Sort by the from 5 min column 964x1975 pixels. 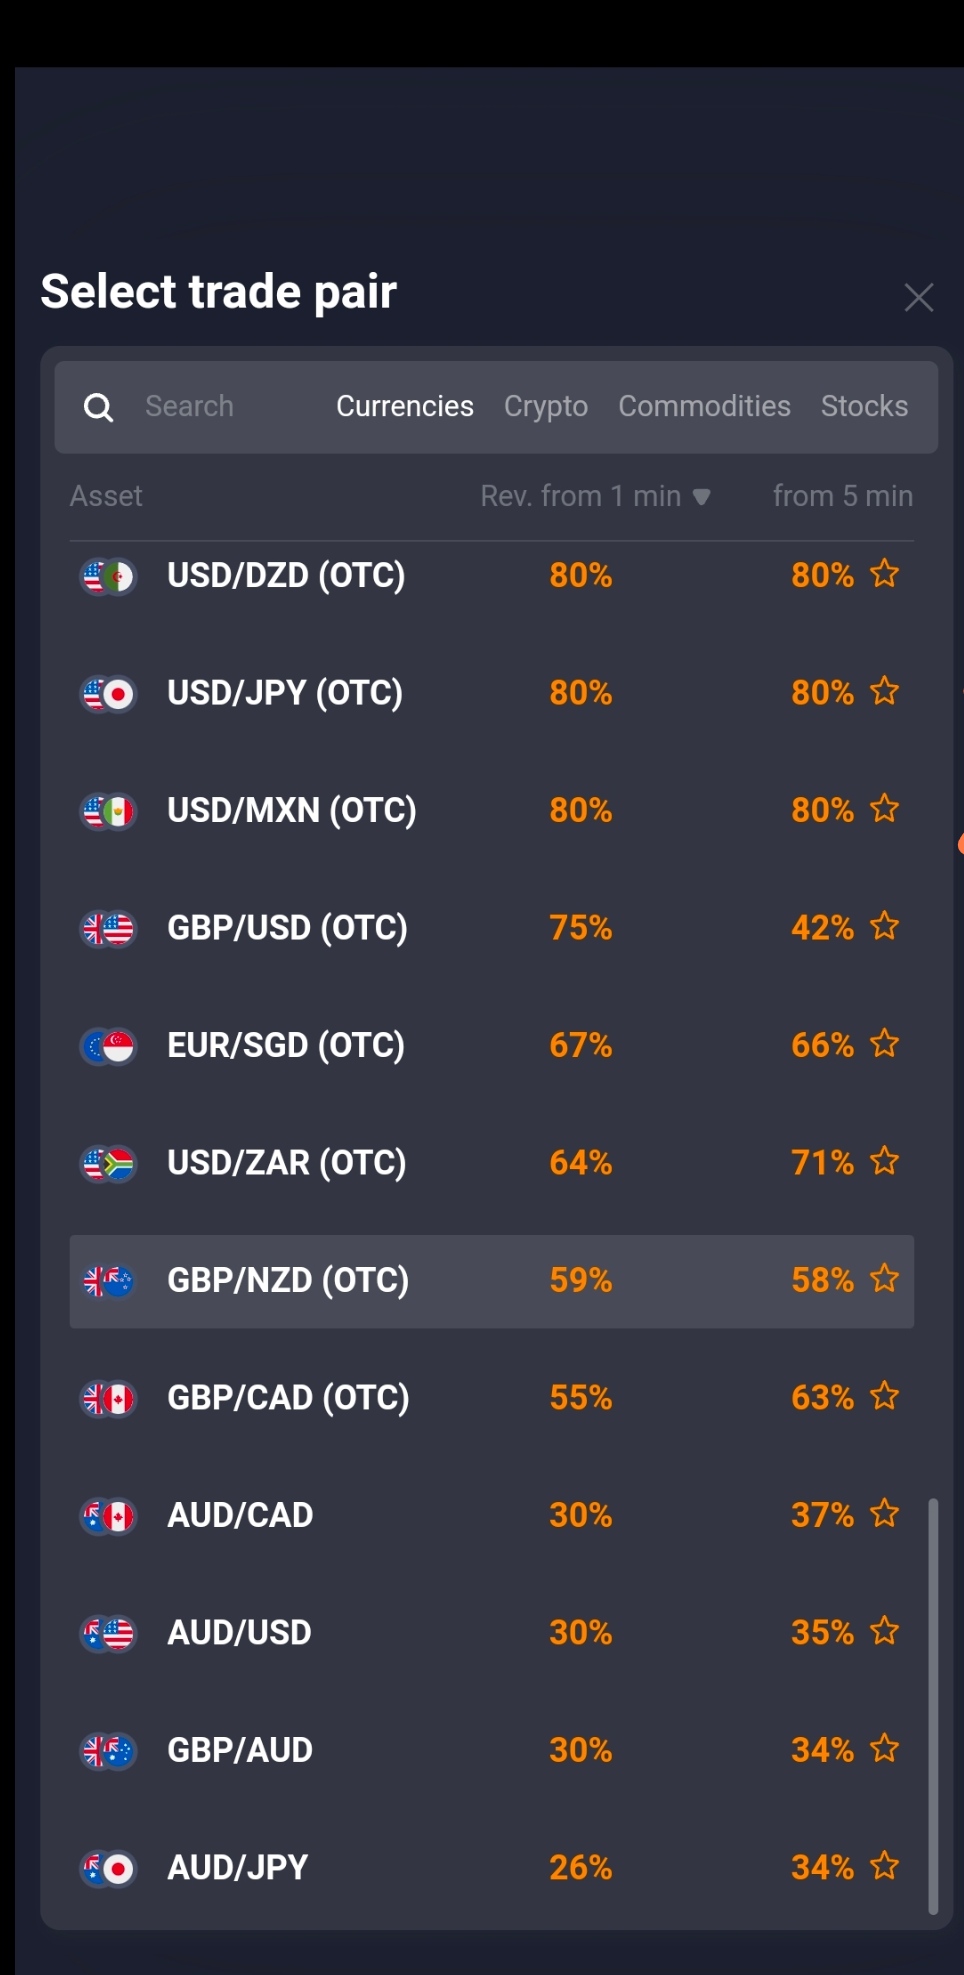click(x=842, y=496)
